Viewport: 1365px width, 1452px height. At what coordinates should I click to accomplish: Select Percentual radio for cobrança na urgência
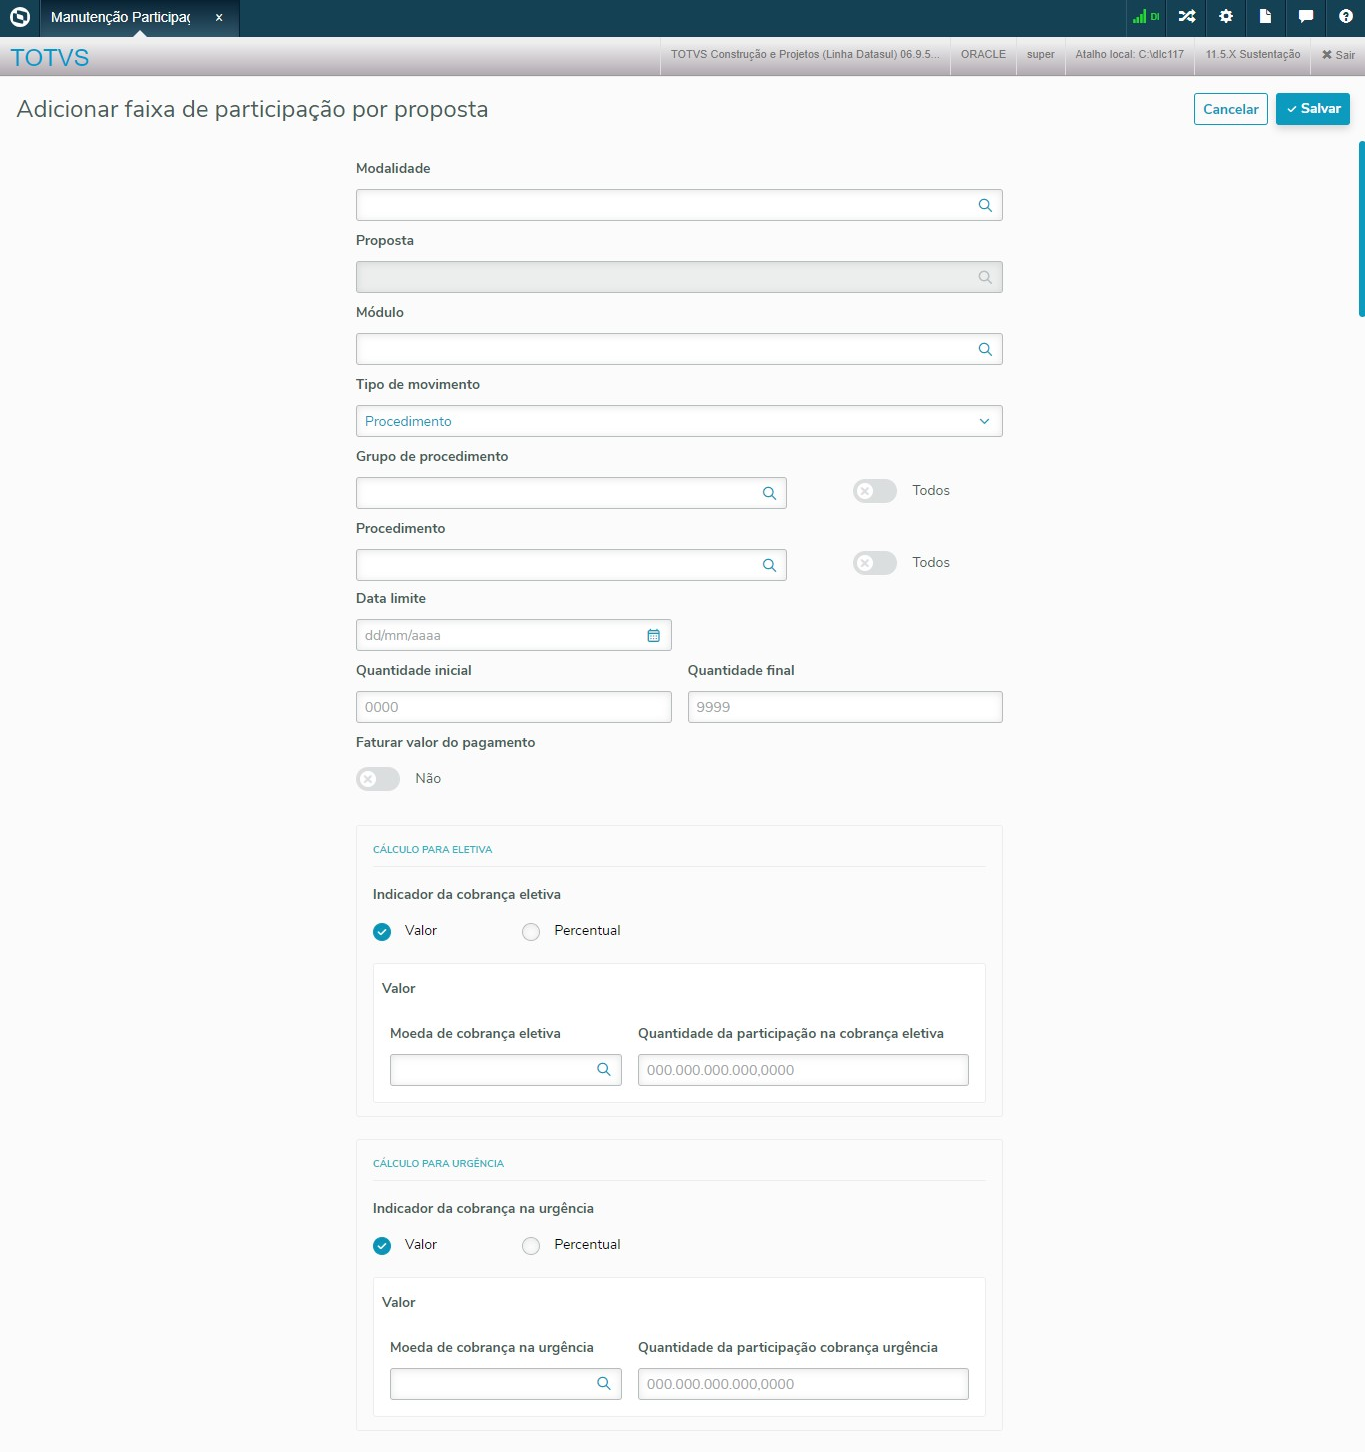531,1246
